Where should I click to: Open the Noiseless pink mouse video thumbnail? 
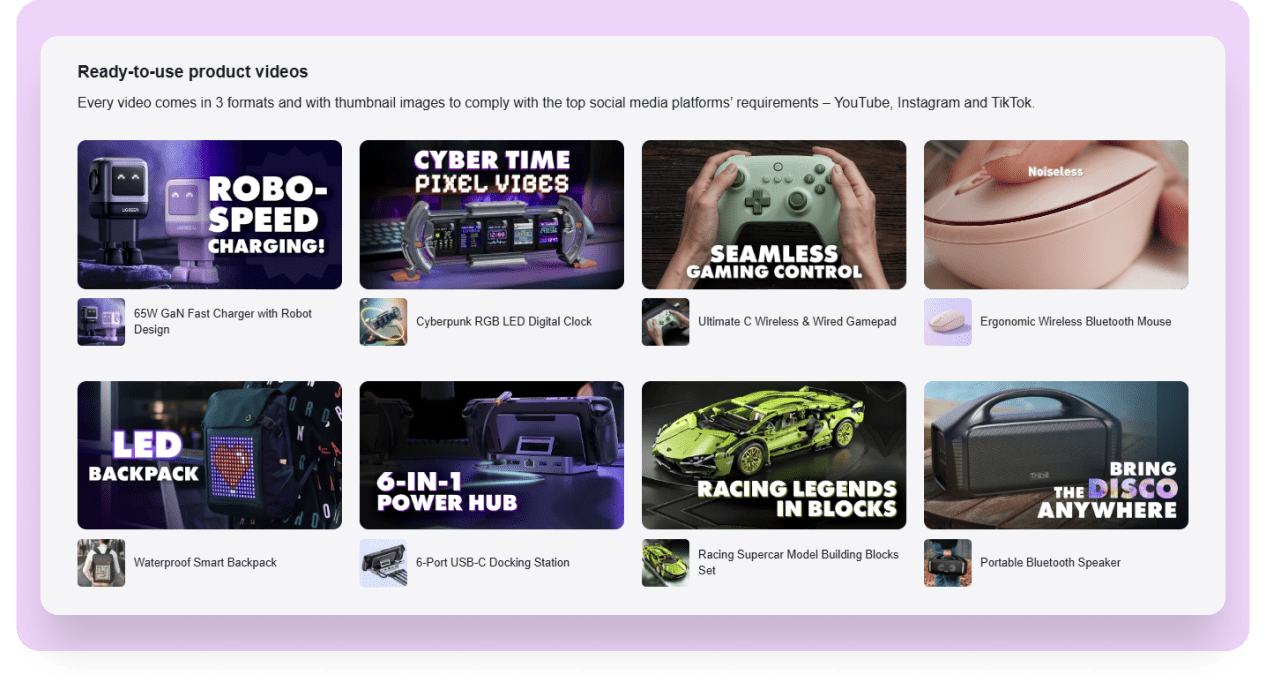tap(1056, 215)
